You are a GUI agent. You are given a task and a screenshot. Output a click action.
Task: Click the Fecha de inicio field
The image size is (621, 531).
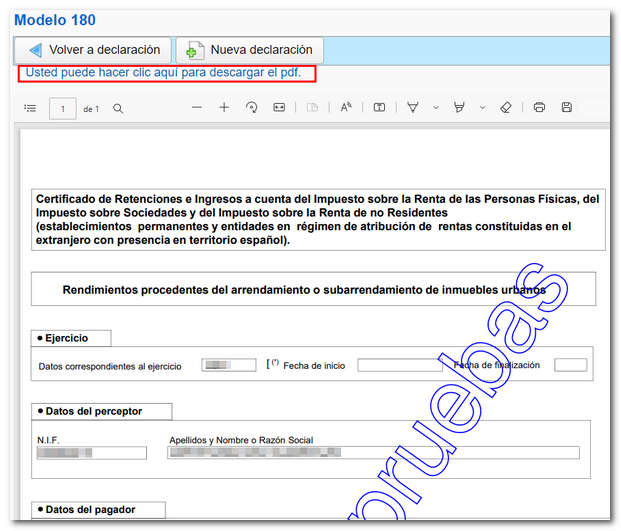[x=399, y=365]
